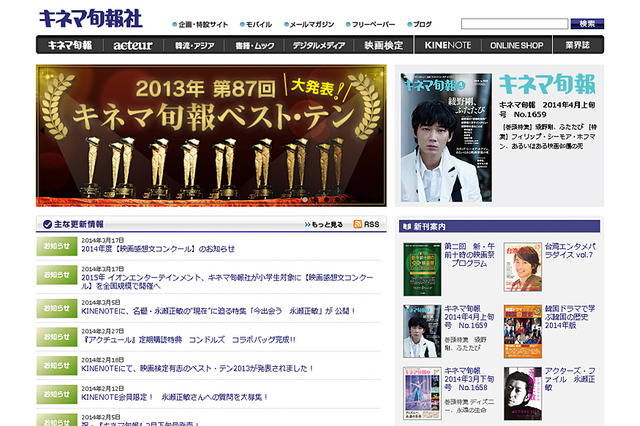640x426 pixels.
Task: Open the large キネマ旬報 magazine cover
Action: (x=446, y=138)
